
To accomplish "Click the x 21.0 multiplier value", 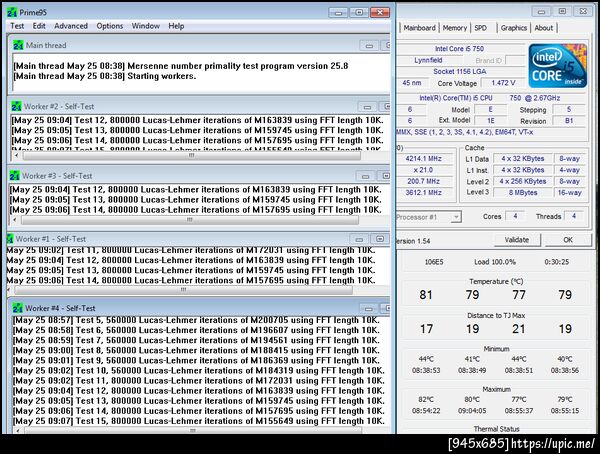I will click(x=424, y=170).
